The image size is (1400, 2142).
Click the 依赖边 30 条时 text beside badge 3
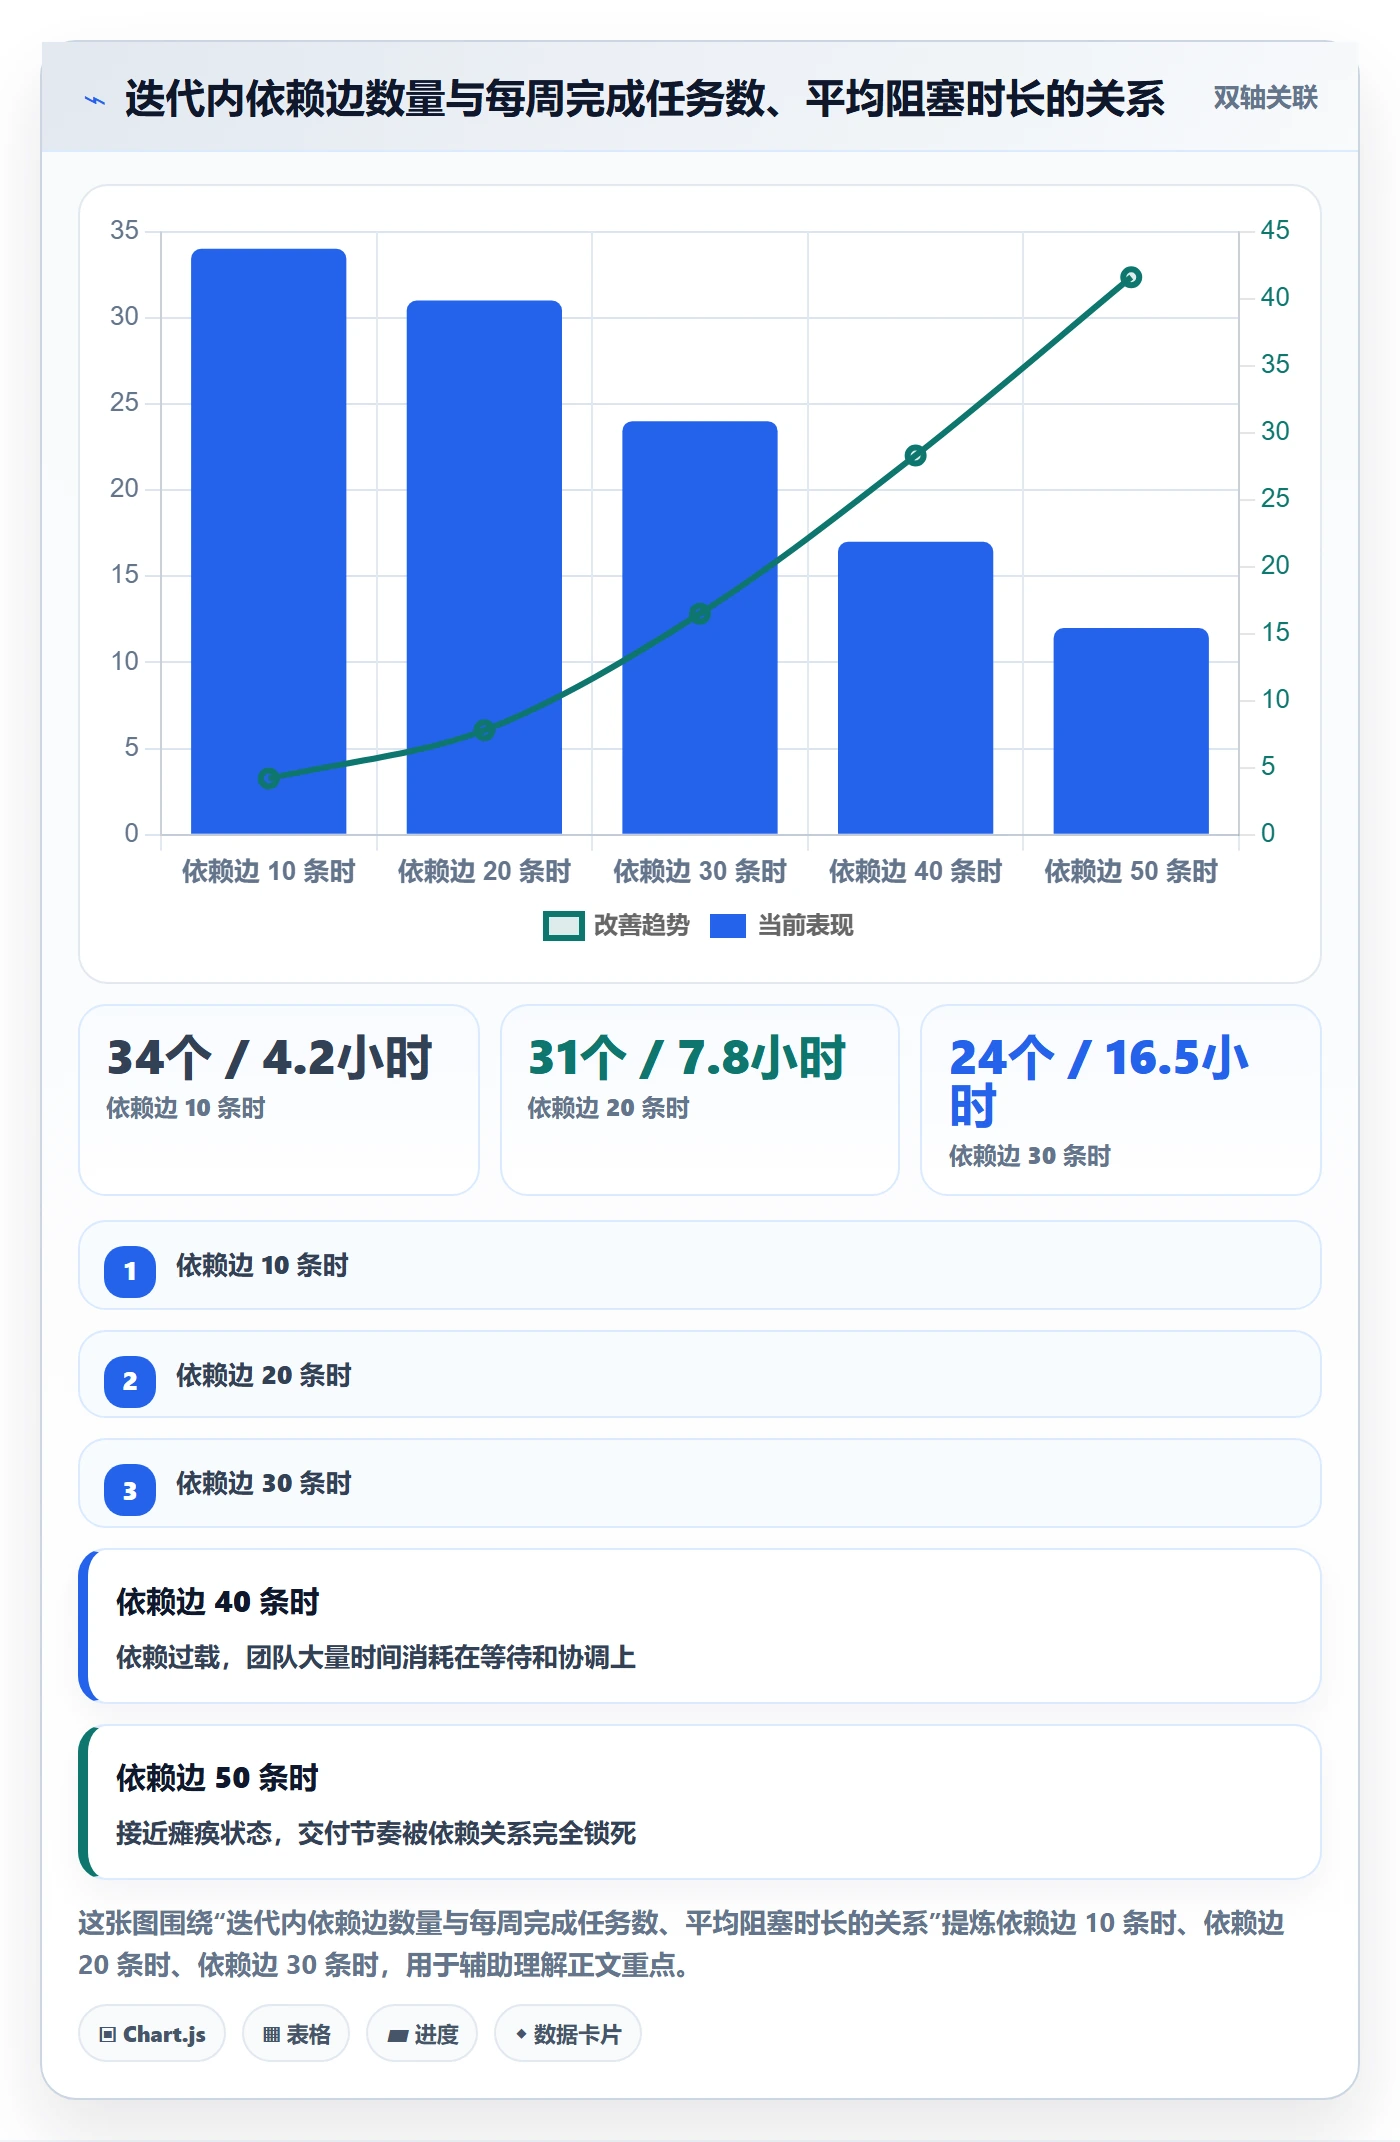click(x=264, y=1484)
